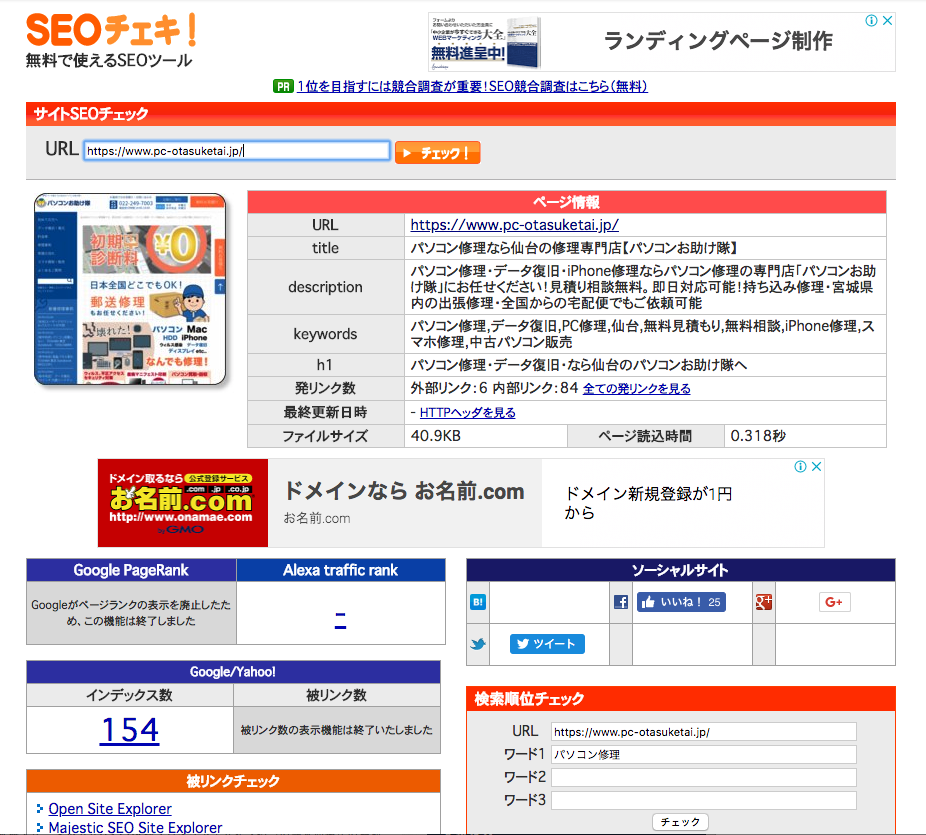Click the ページ情報 table header
The image size is (926, 835).
pos(567,202)
